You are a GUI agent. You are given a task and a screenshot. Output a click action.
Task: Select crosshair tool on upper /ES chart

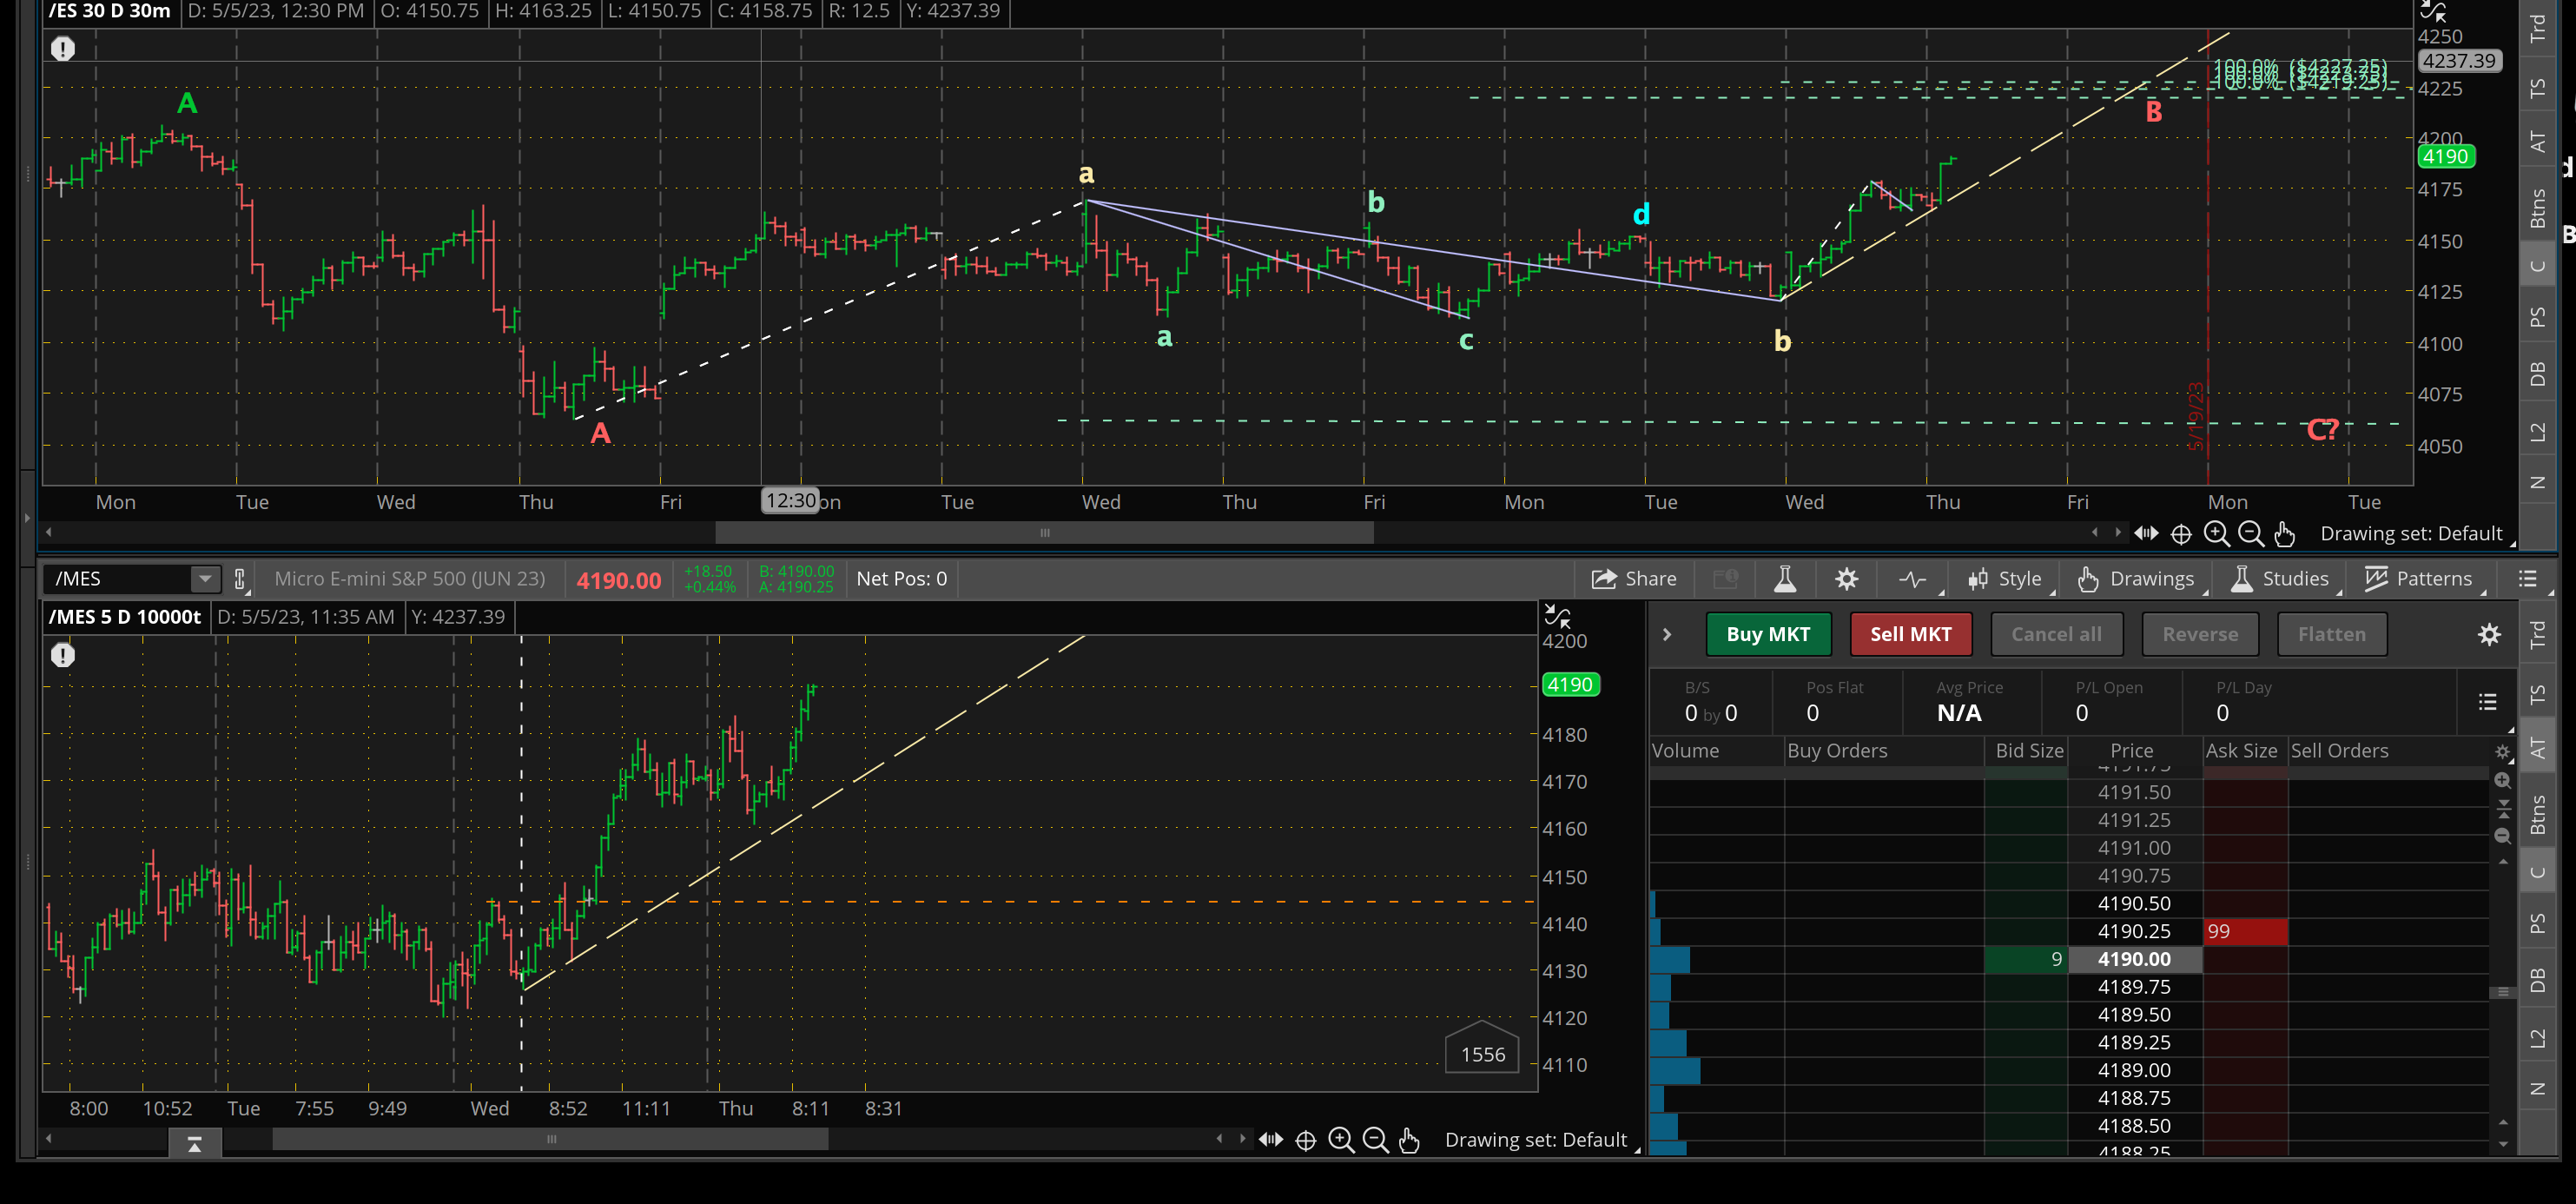pyautogui.click(x=2181, y=534)
